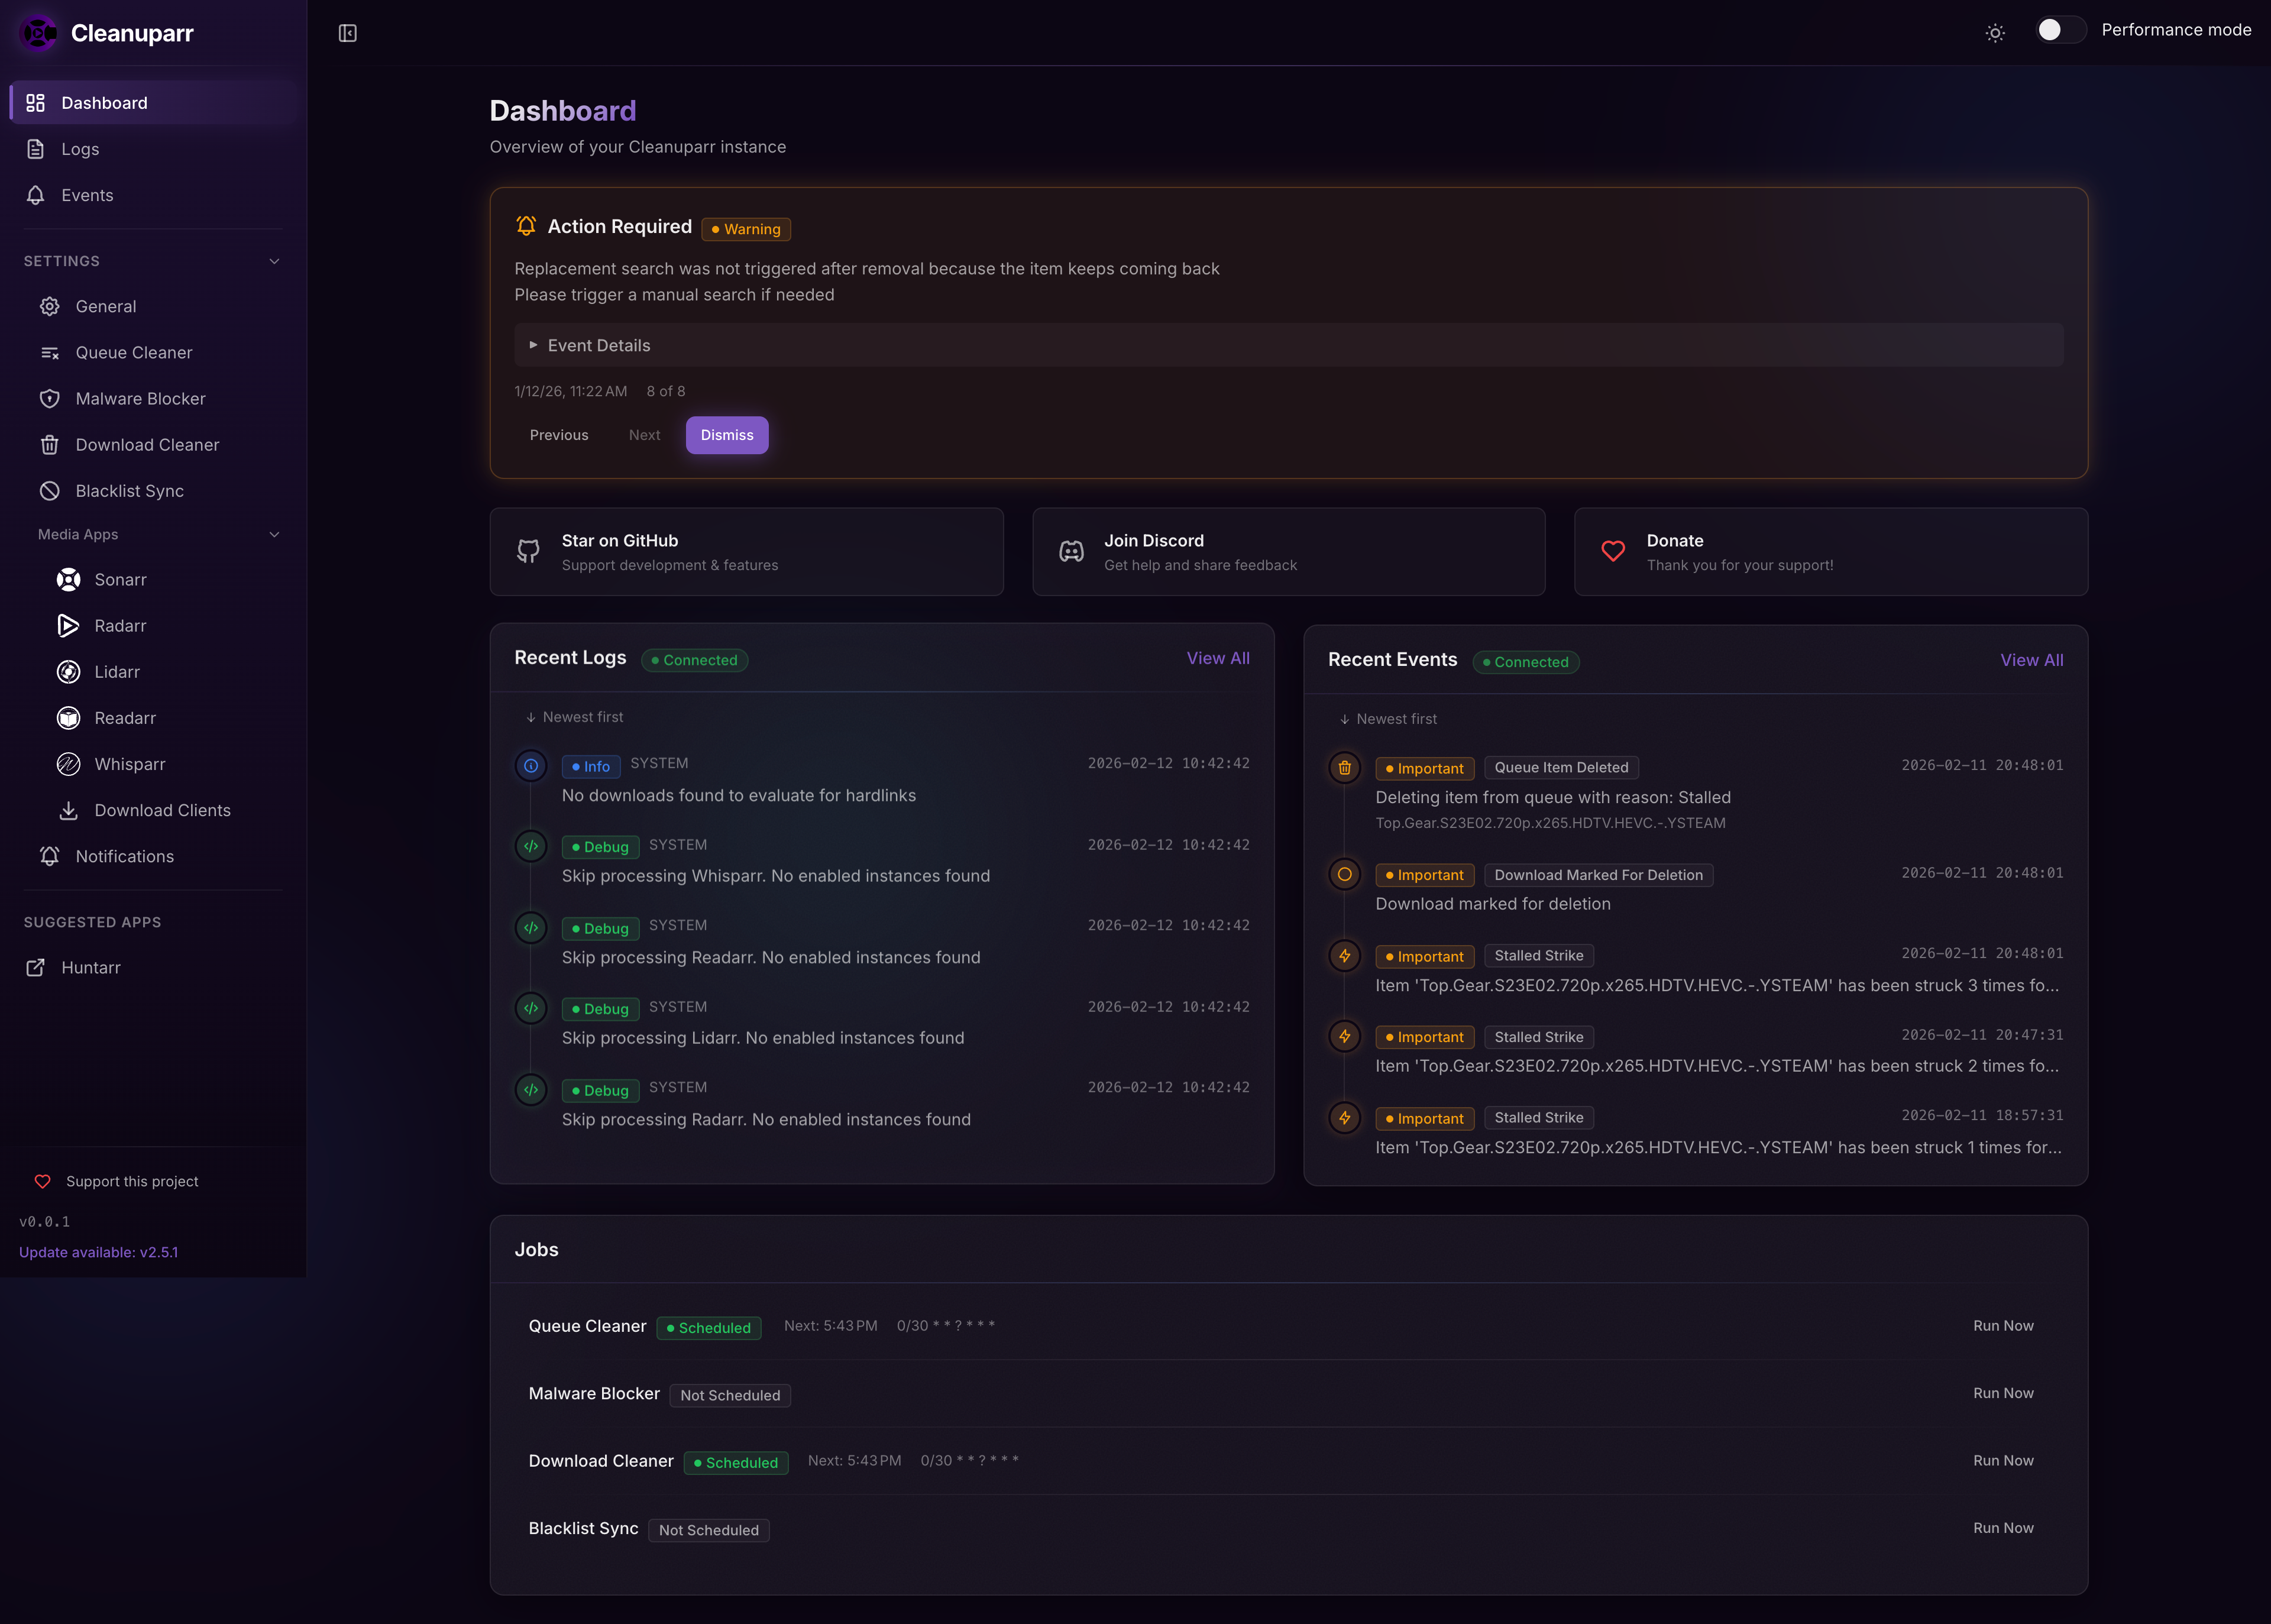Viewport: 2271px width, 1624px height.
Task: Click the Lidarr icon
Action: tap(68, 672)
